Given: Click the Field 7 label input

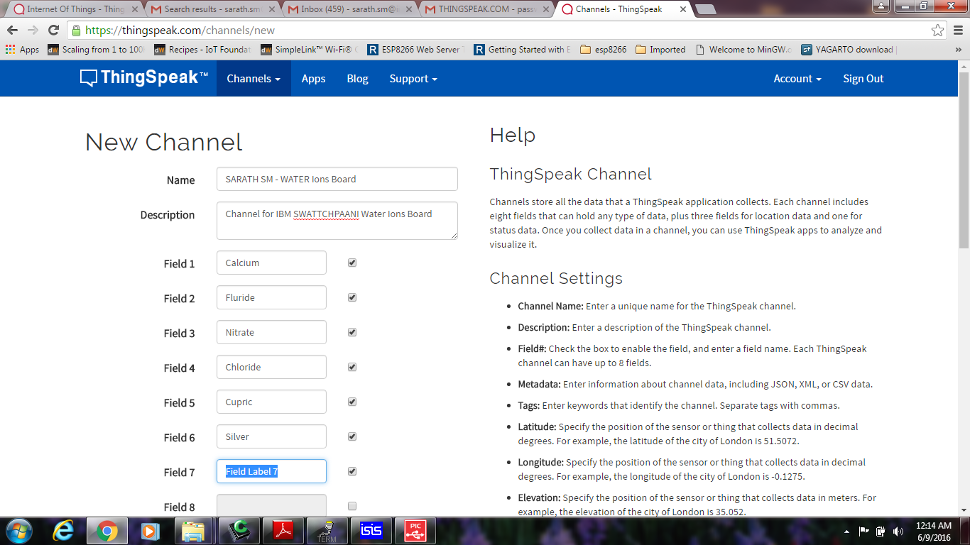Looking at the screenshot, I should click(x=271, y=471).
